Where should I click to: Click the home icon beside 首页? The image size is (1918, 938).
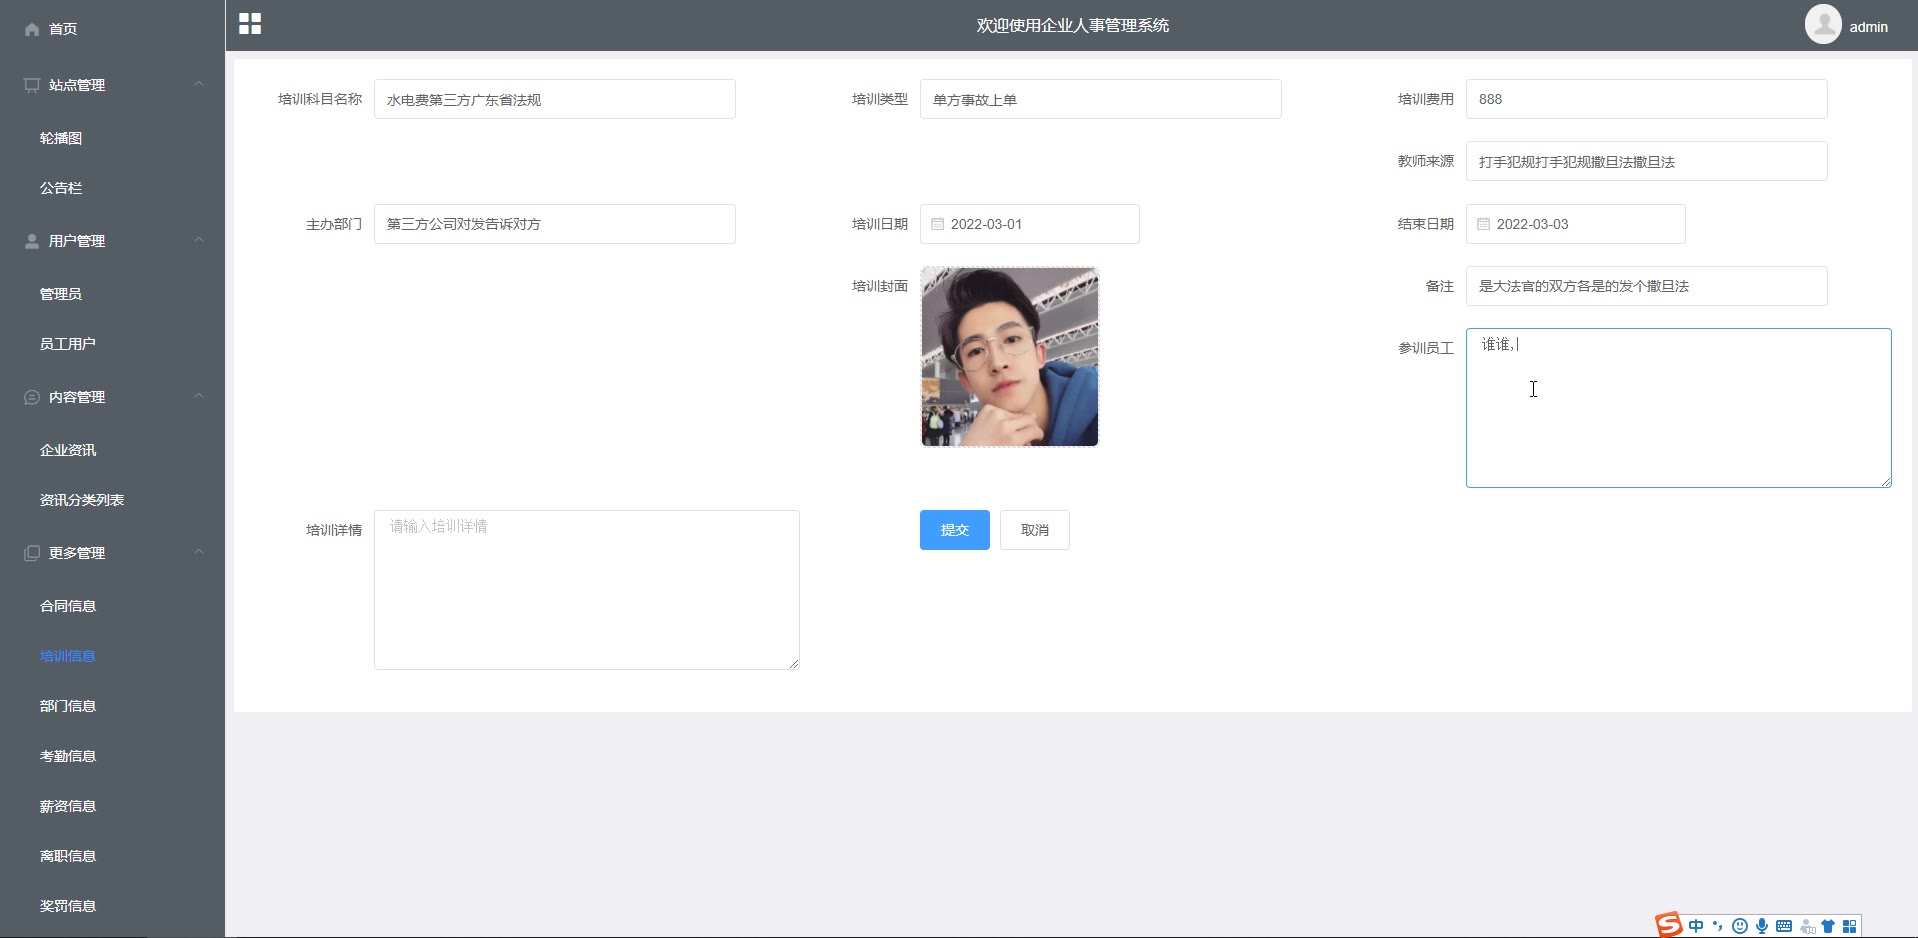[32, 29]
